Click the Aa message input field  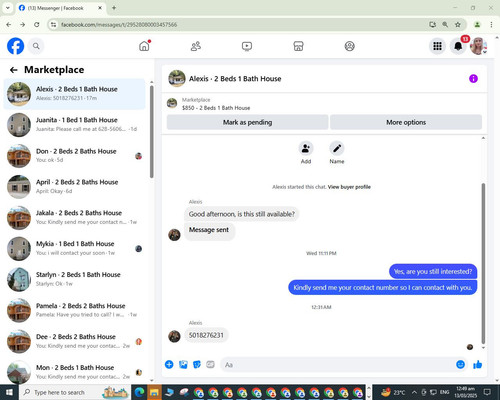point(337,365)
